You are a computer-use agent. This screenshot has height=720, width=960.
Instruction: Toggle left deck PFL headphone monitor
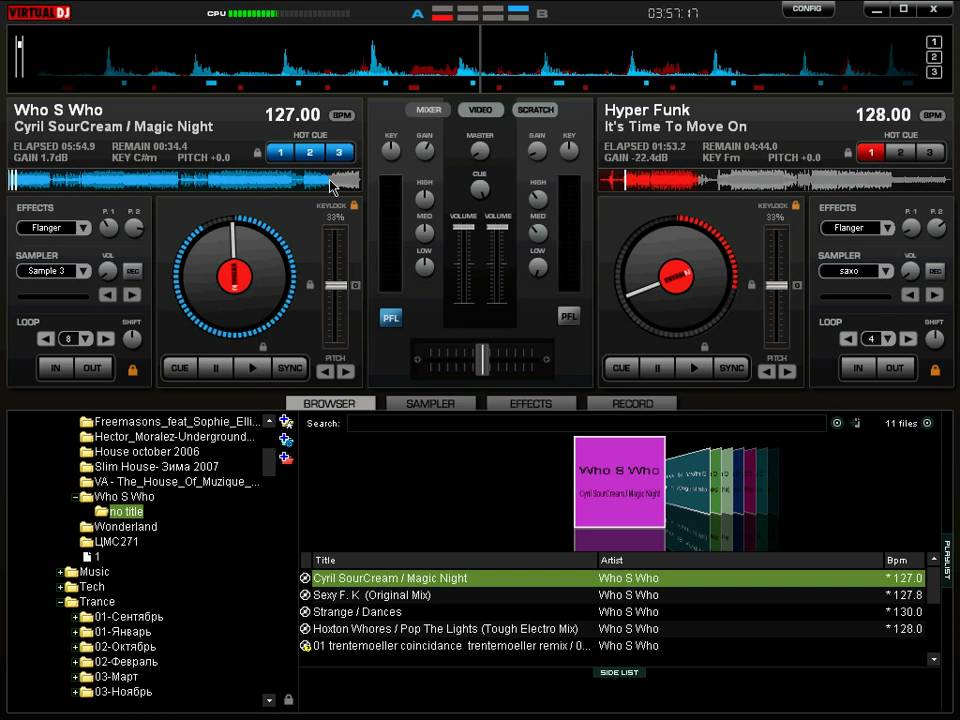[391, 318]
